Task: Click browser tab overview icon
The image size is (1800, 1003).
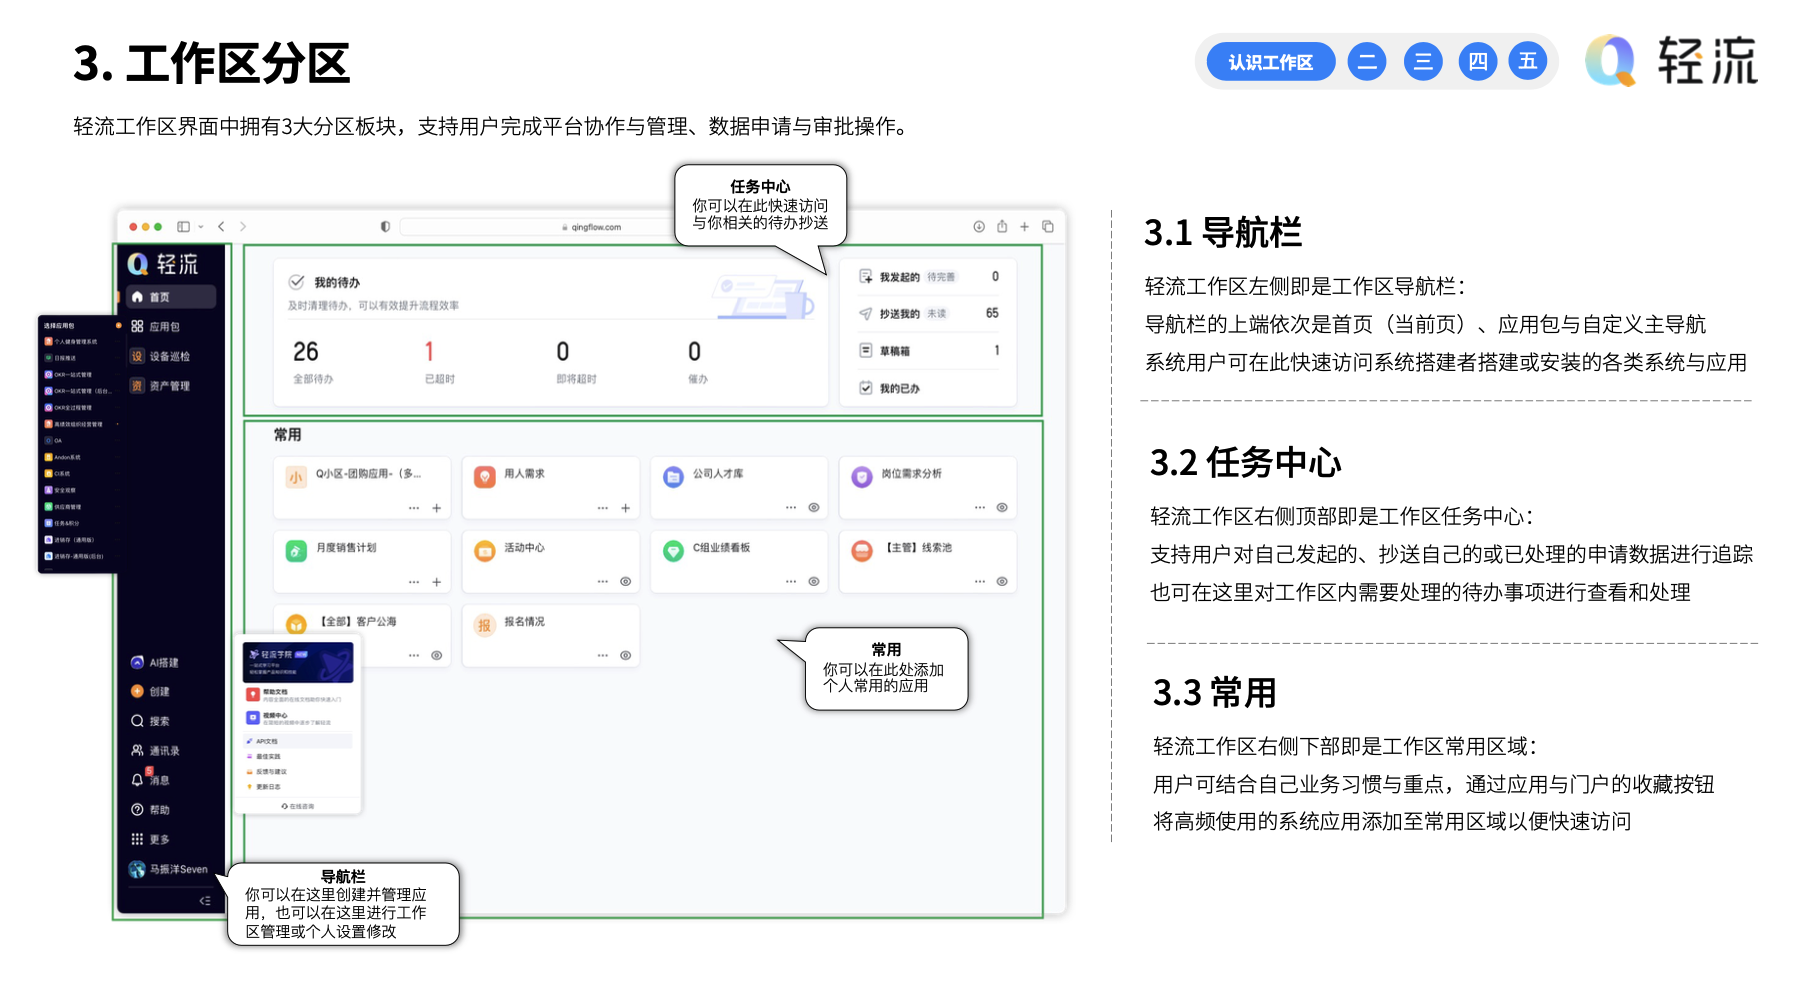Action: pos(1048,227)
